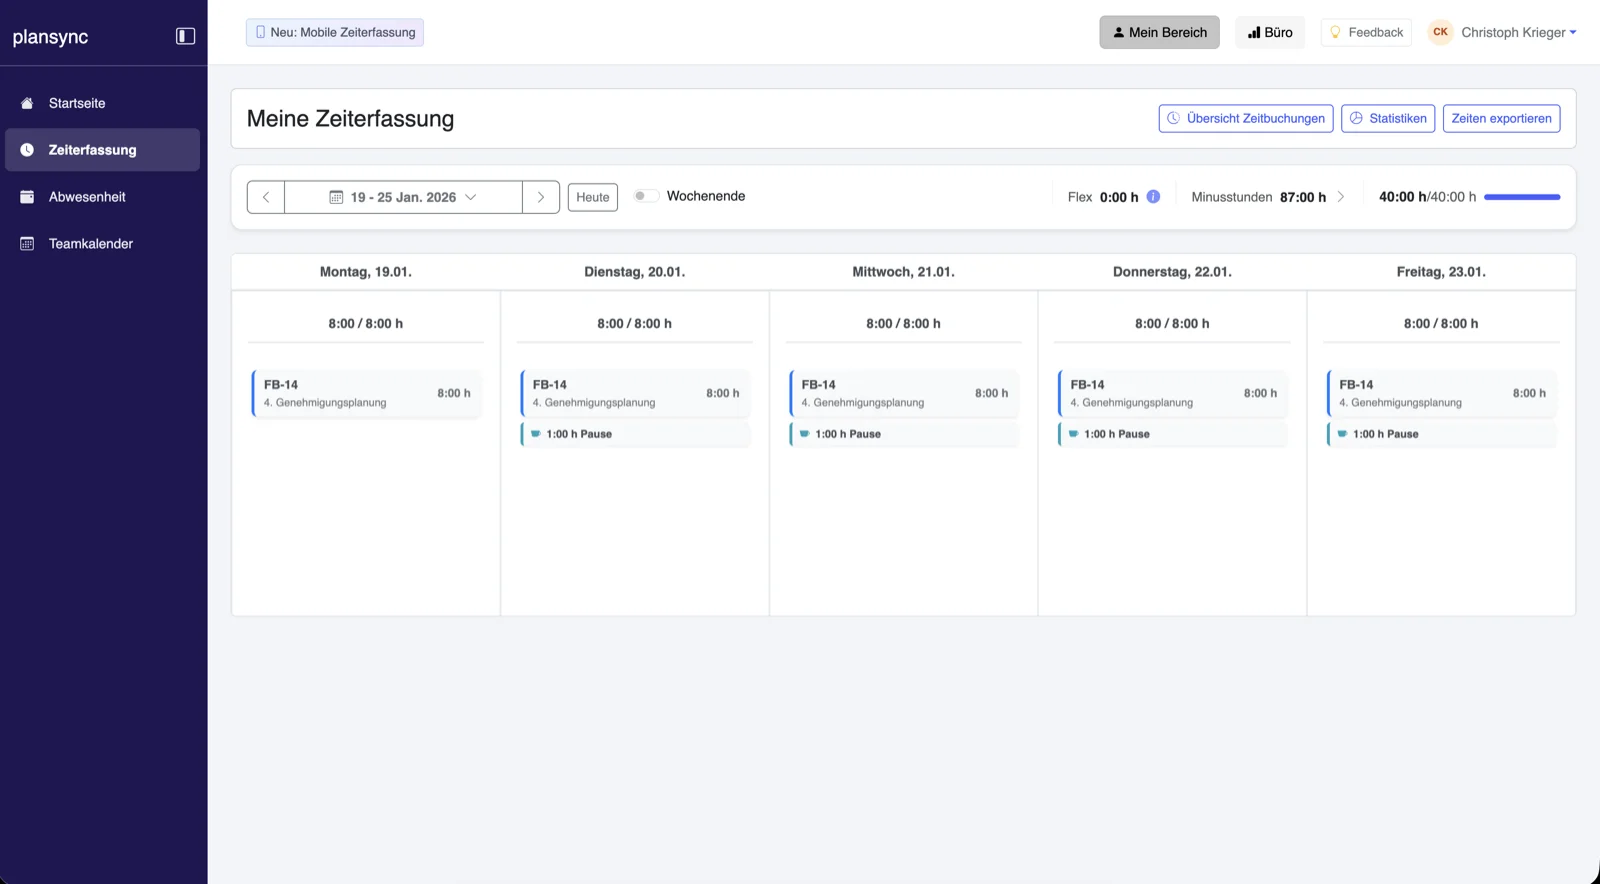Open Abwesenheit in the sidebar
1600x884 pixels.
87,197
